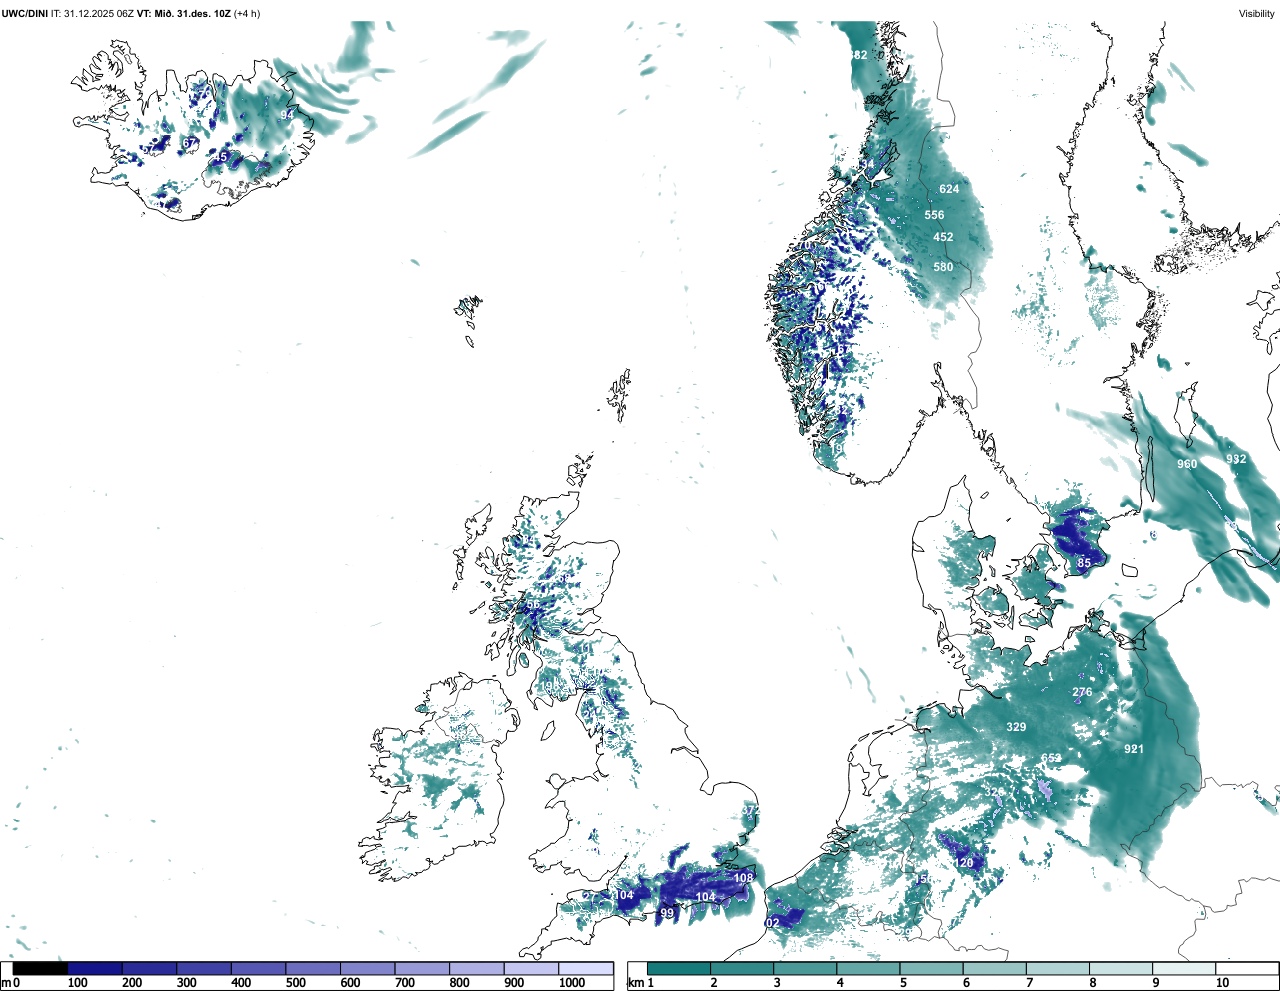Click the visibility value 94 over eastern Iceland
This screenshot has width=1280, height=991.
pos(287,115)
